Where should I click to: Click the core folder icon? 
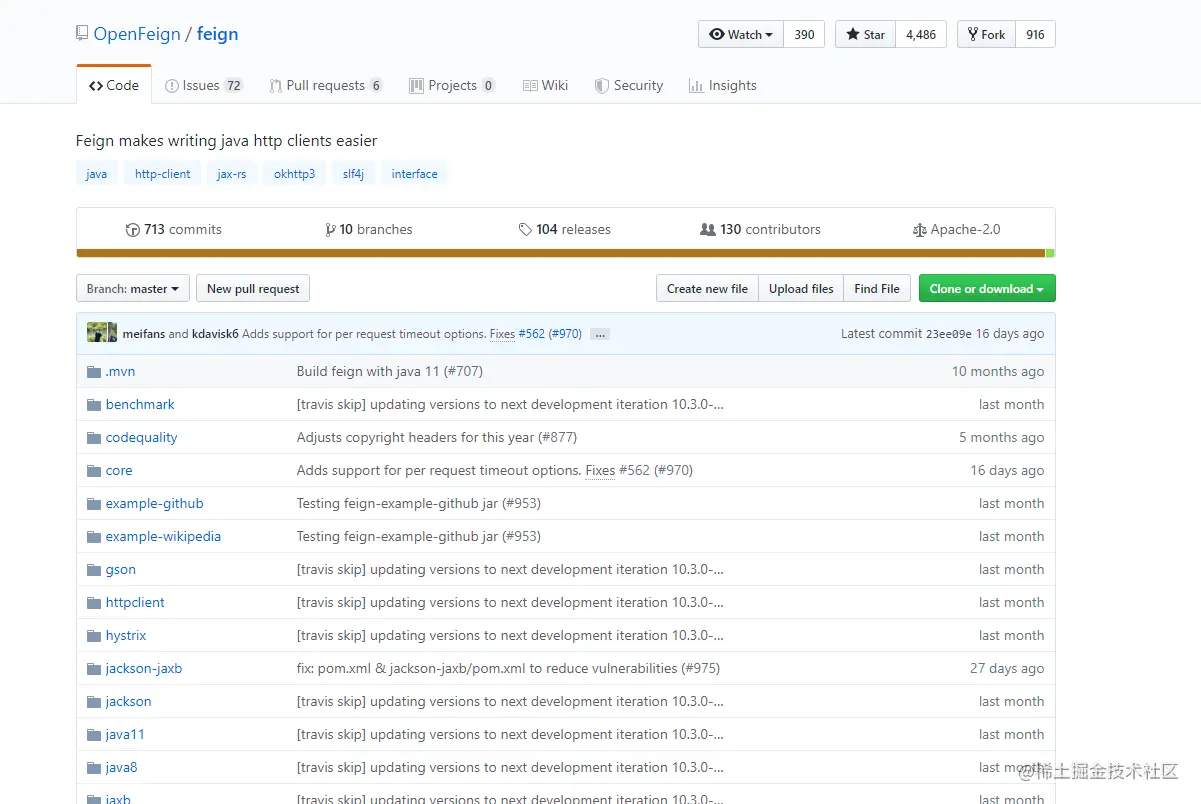pyautogui.click(x=94, y=470)
